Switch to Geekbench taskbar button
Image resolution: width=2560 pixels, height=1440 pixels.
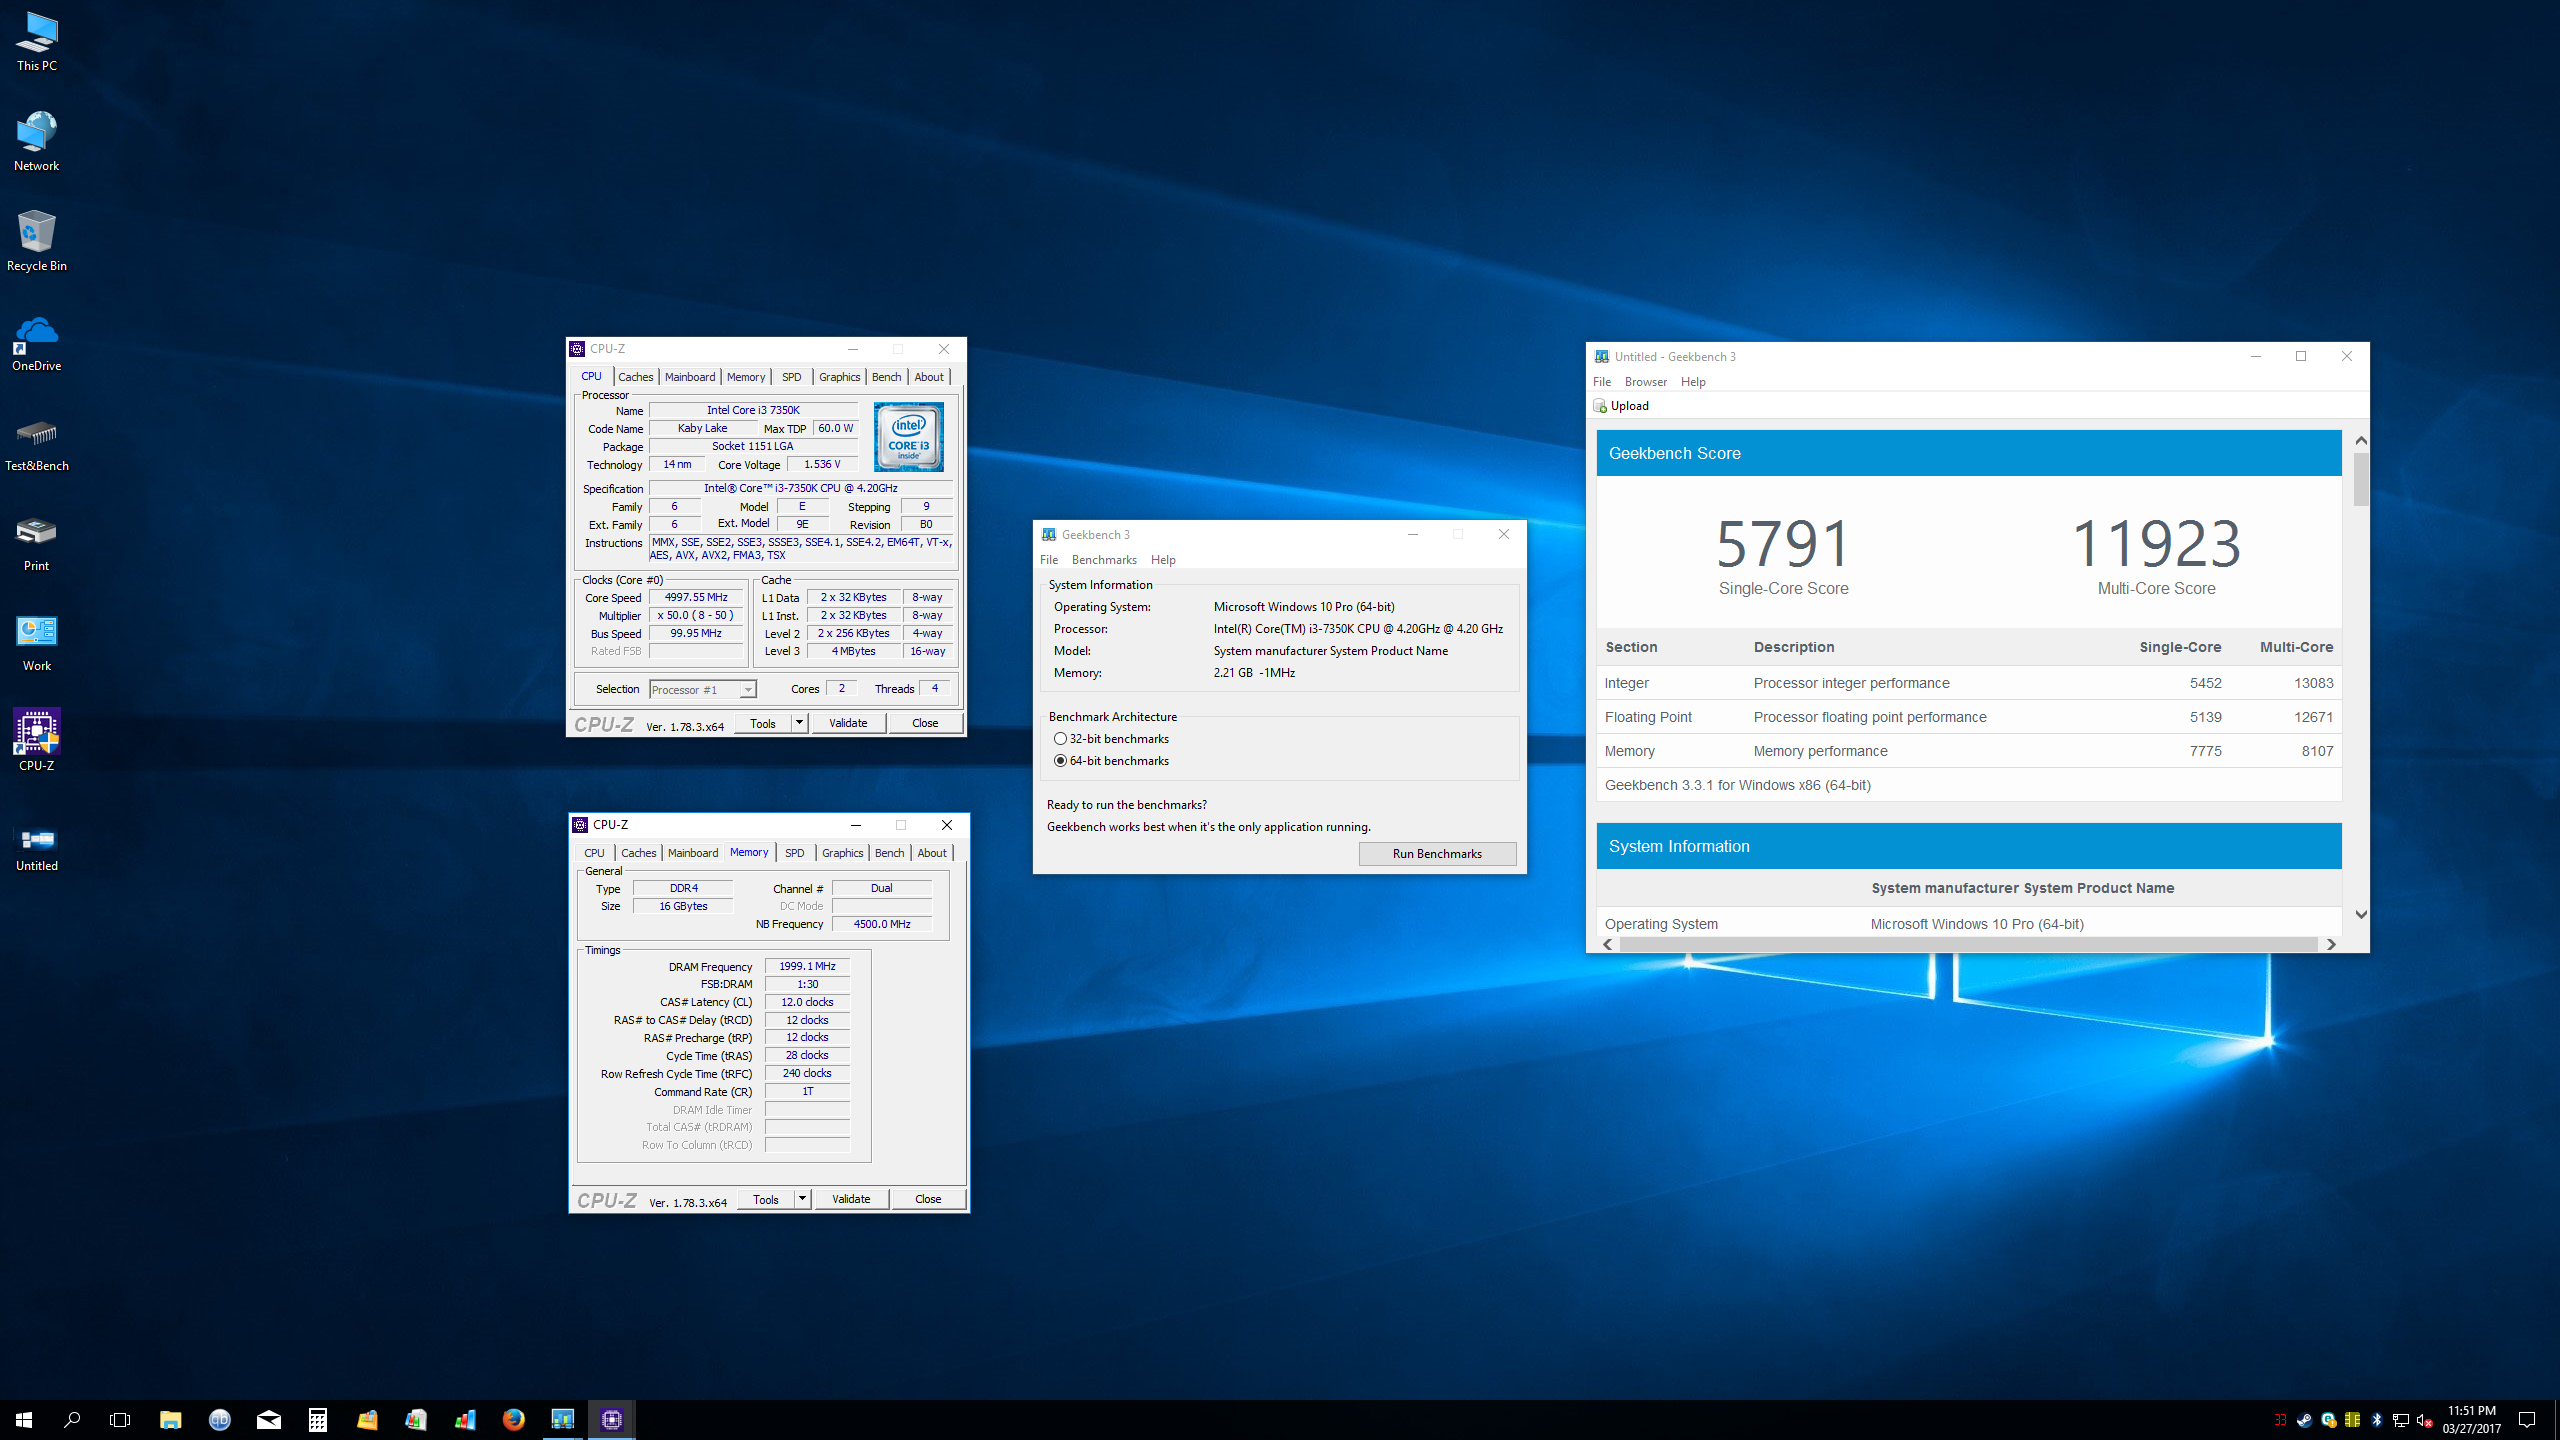click(x=563, y=1420)
